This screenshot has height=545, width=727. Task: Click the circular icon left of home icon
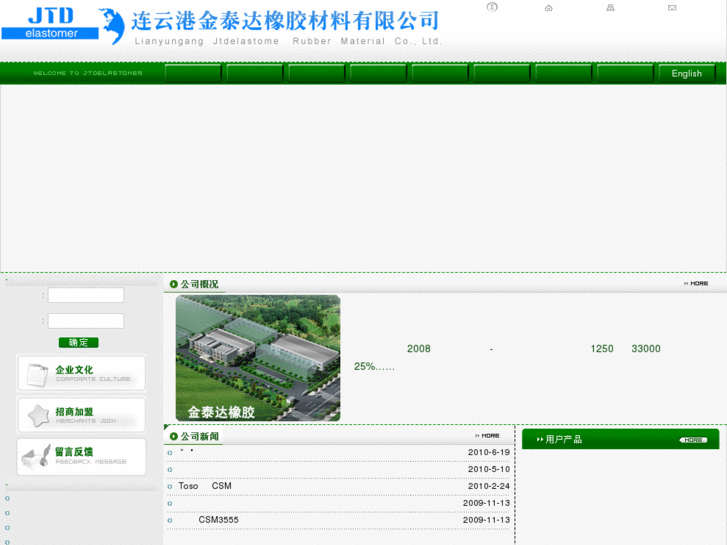pyautogui.click(x=491, y=7)
